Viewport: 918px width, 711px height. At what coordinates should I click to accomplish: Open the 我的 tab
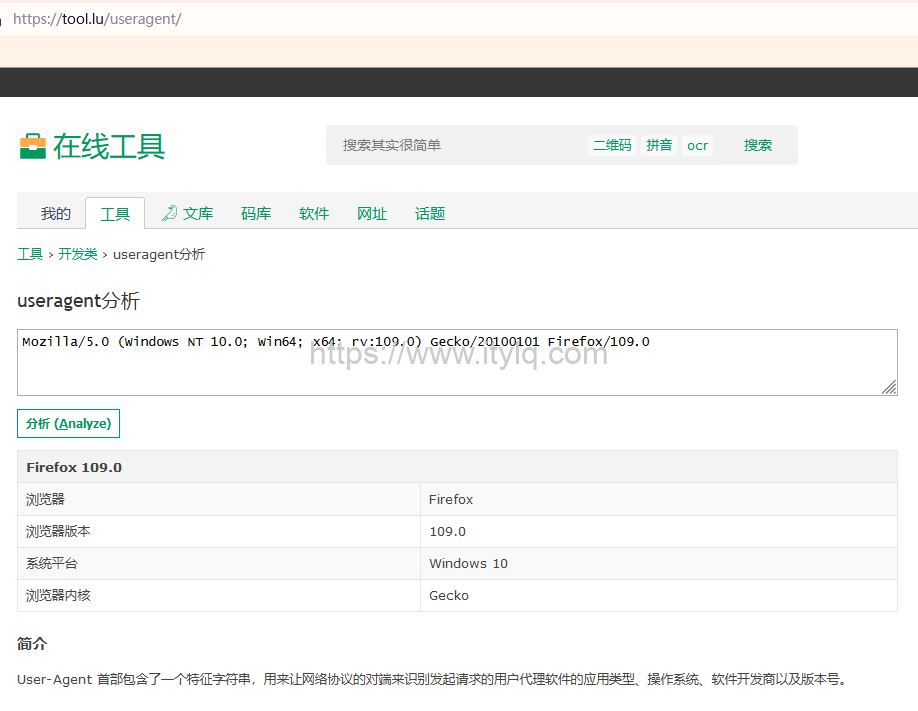click(x=56, y=213)
